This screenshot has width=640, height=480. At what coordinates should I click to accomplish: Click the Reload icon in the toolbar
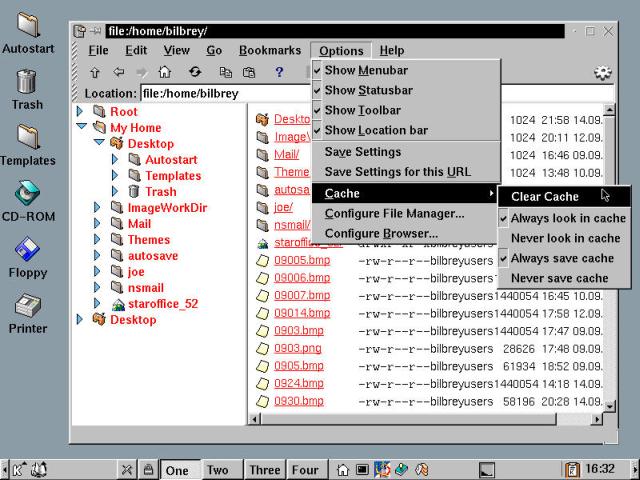point(194,73)
